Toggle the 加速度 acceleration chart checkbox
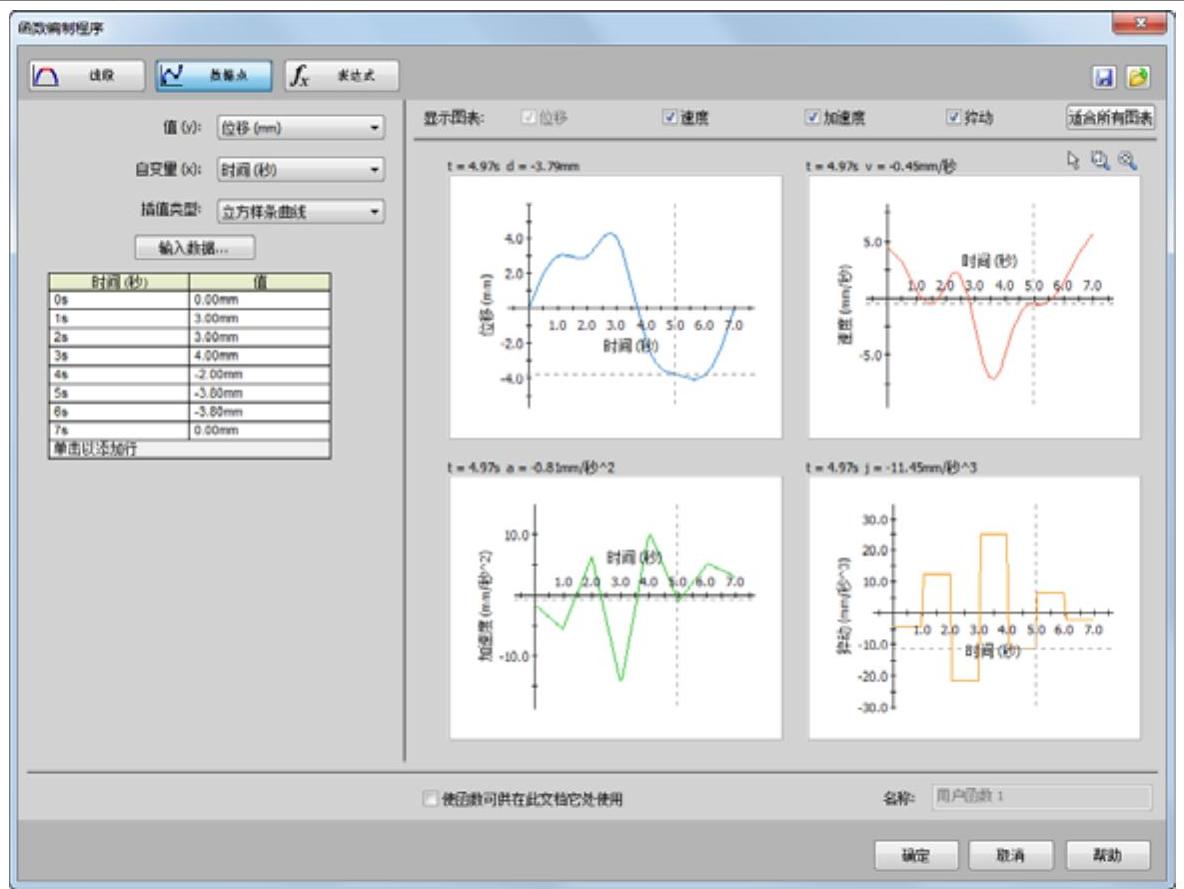This screenshot has height=889, width=1184. (x=812, y=117)
